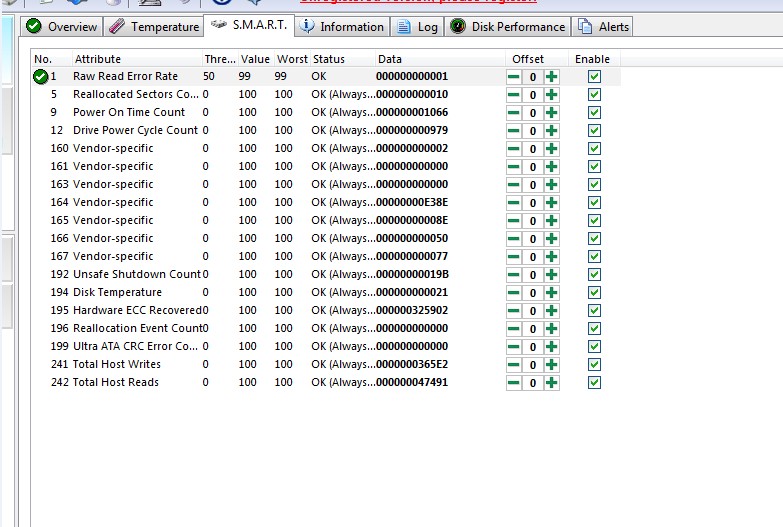Decrease offset for attribute 160 Vendor-specific

coord(513,149)
